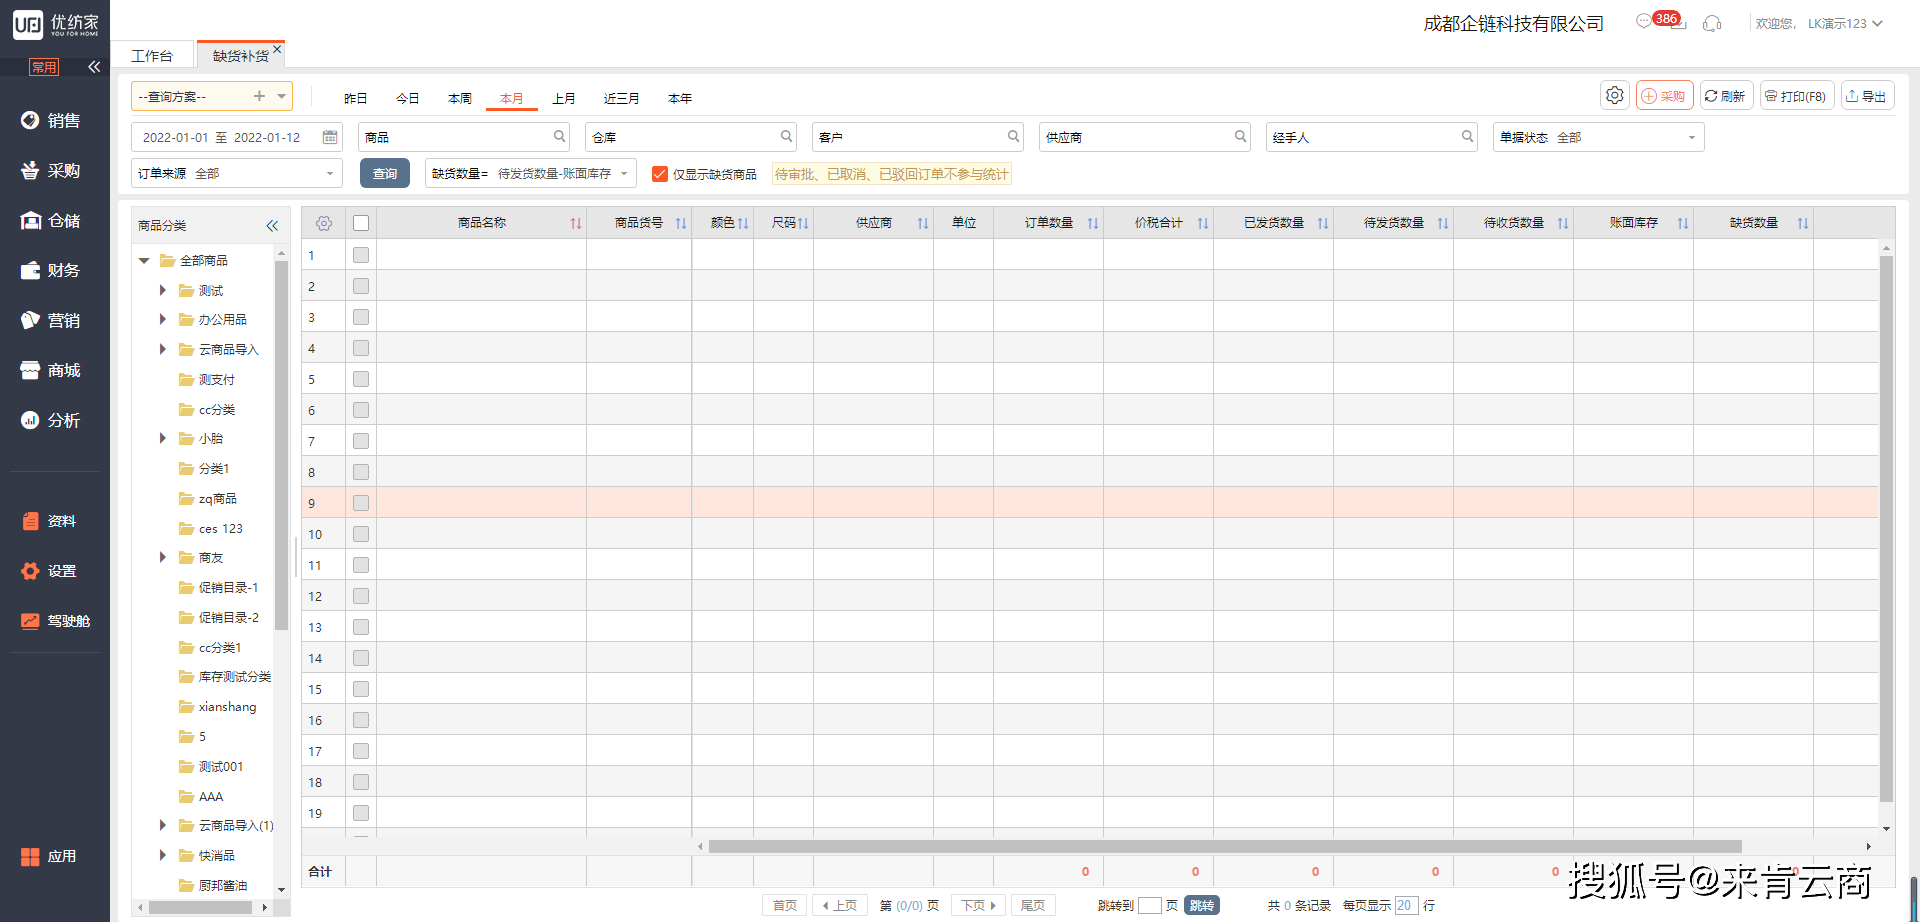Open the 单据状态 dropdown

coord(1598,137)
